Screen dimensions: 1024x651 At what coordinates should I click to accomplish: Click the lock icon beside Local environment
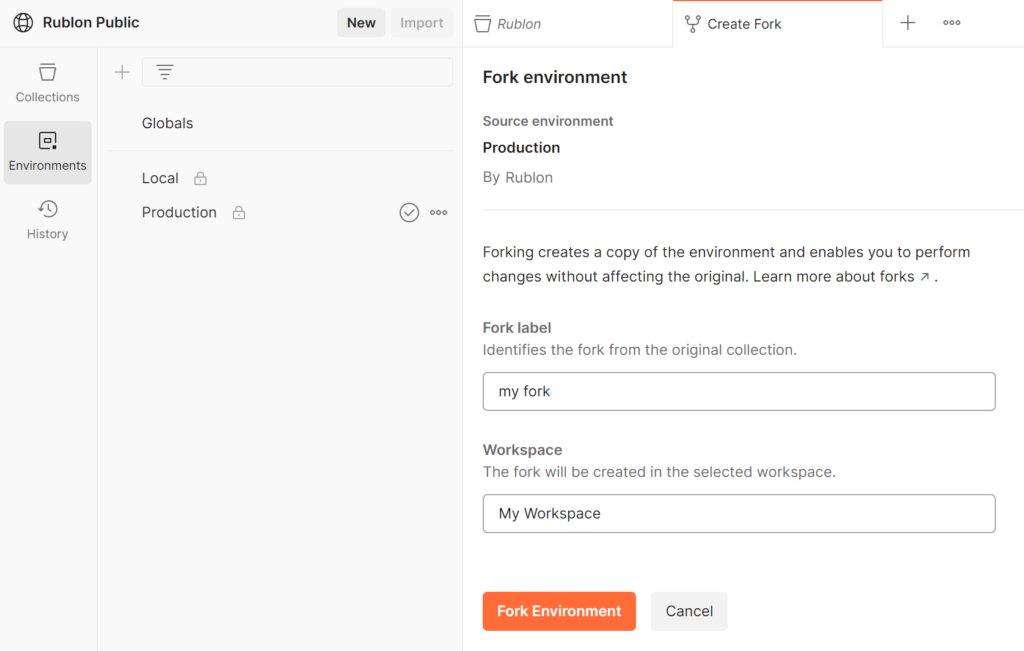point(198,178)
